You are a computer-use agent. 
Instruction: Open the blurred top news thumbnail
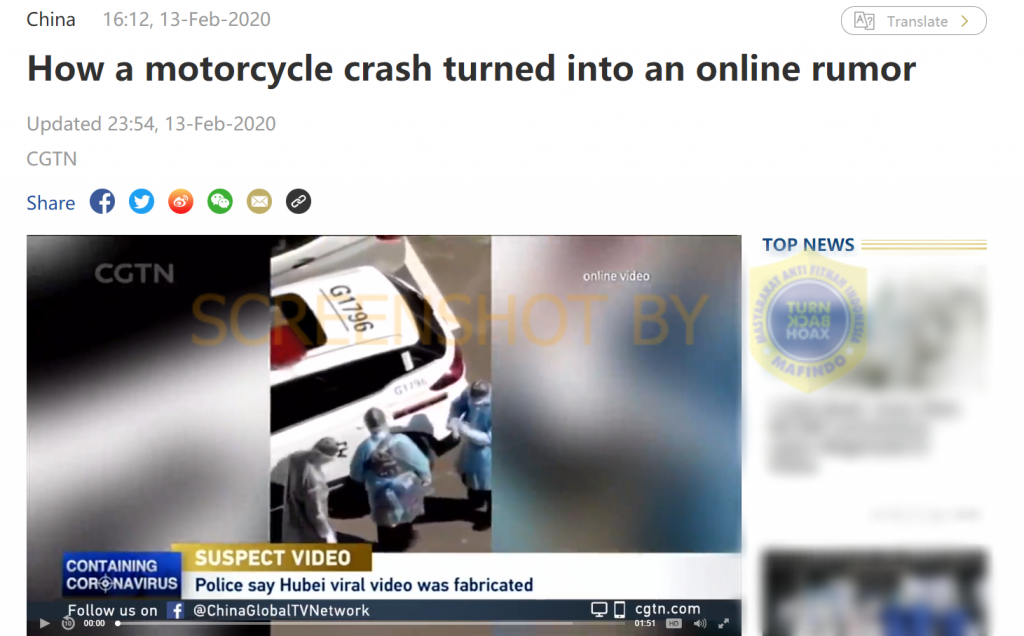875,326
